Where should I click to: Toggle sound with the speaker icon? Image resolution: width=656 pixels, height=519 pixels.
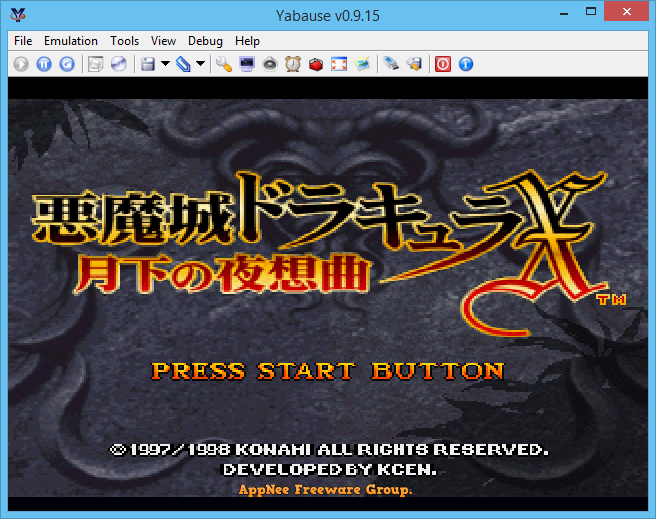[270, 64]
